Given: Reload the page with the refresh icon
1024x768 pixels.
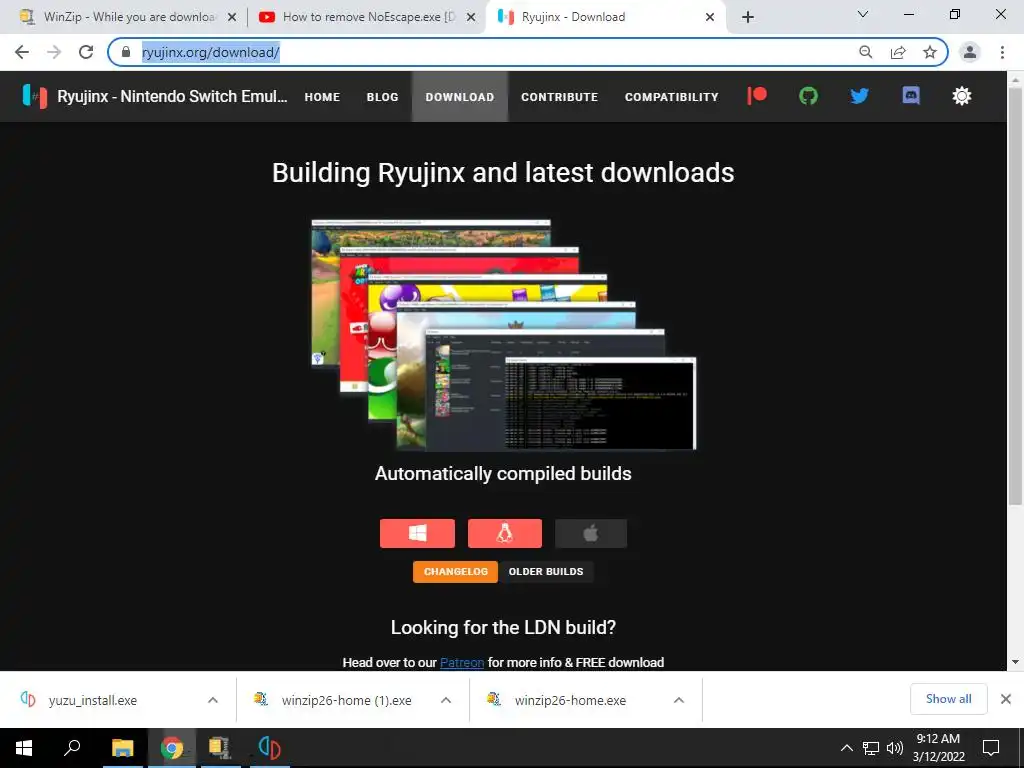Looking at the screenshot, I should click(x=86, y=52).
